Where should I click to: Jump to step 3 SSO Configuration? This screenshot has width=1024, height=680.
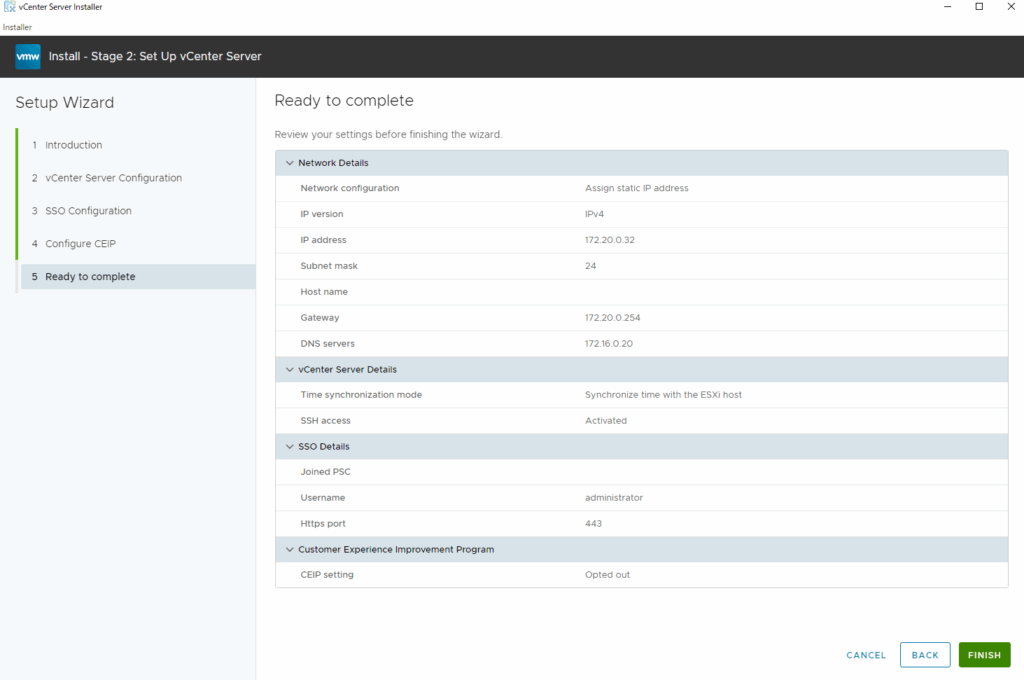coord(88,211)
